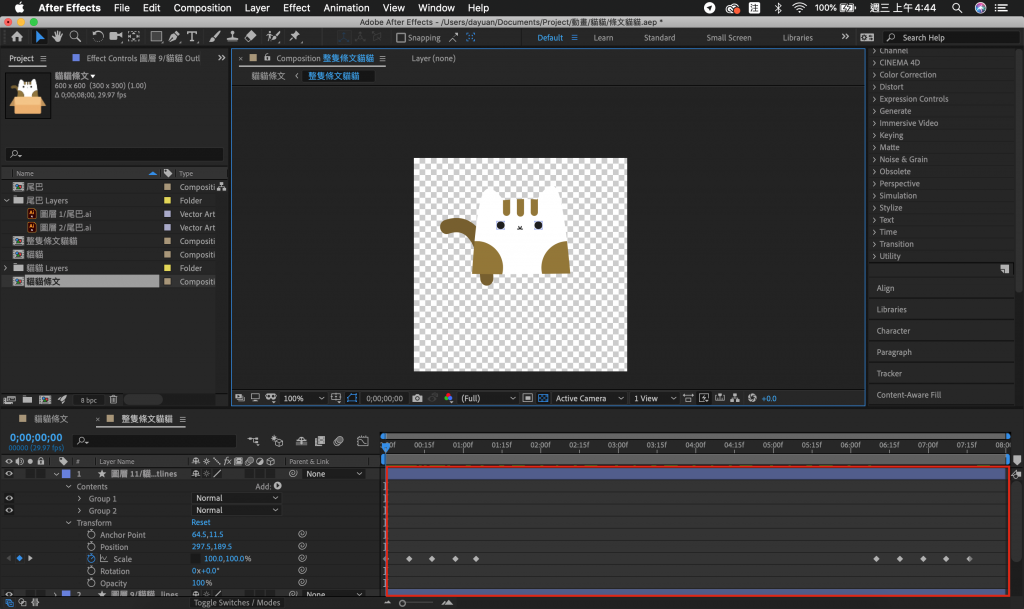Select the Pen tool

(x=173, y=37)
